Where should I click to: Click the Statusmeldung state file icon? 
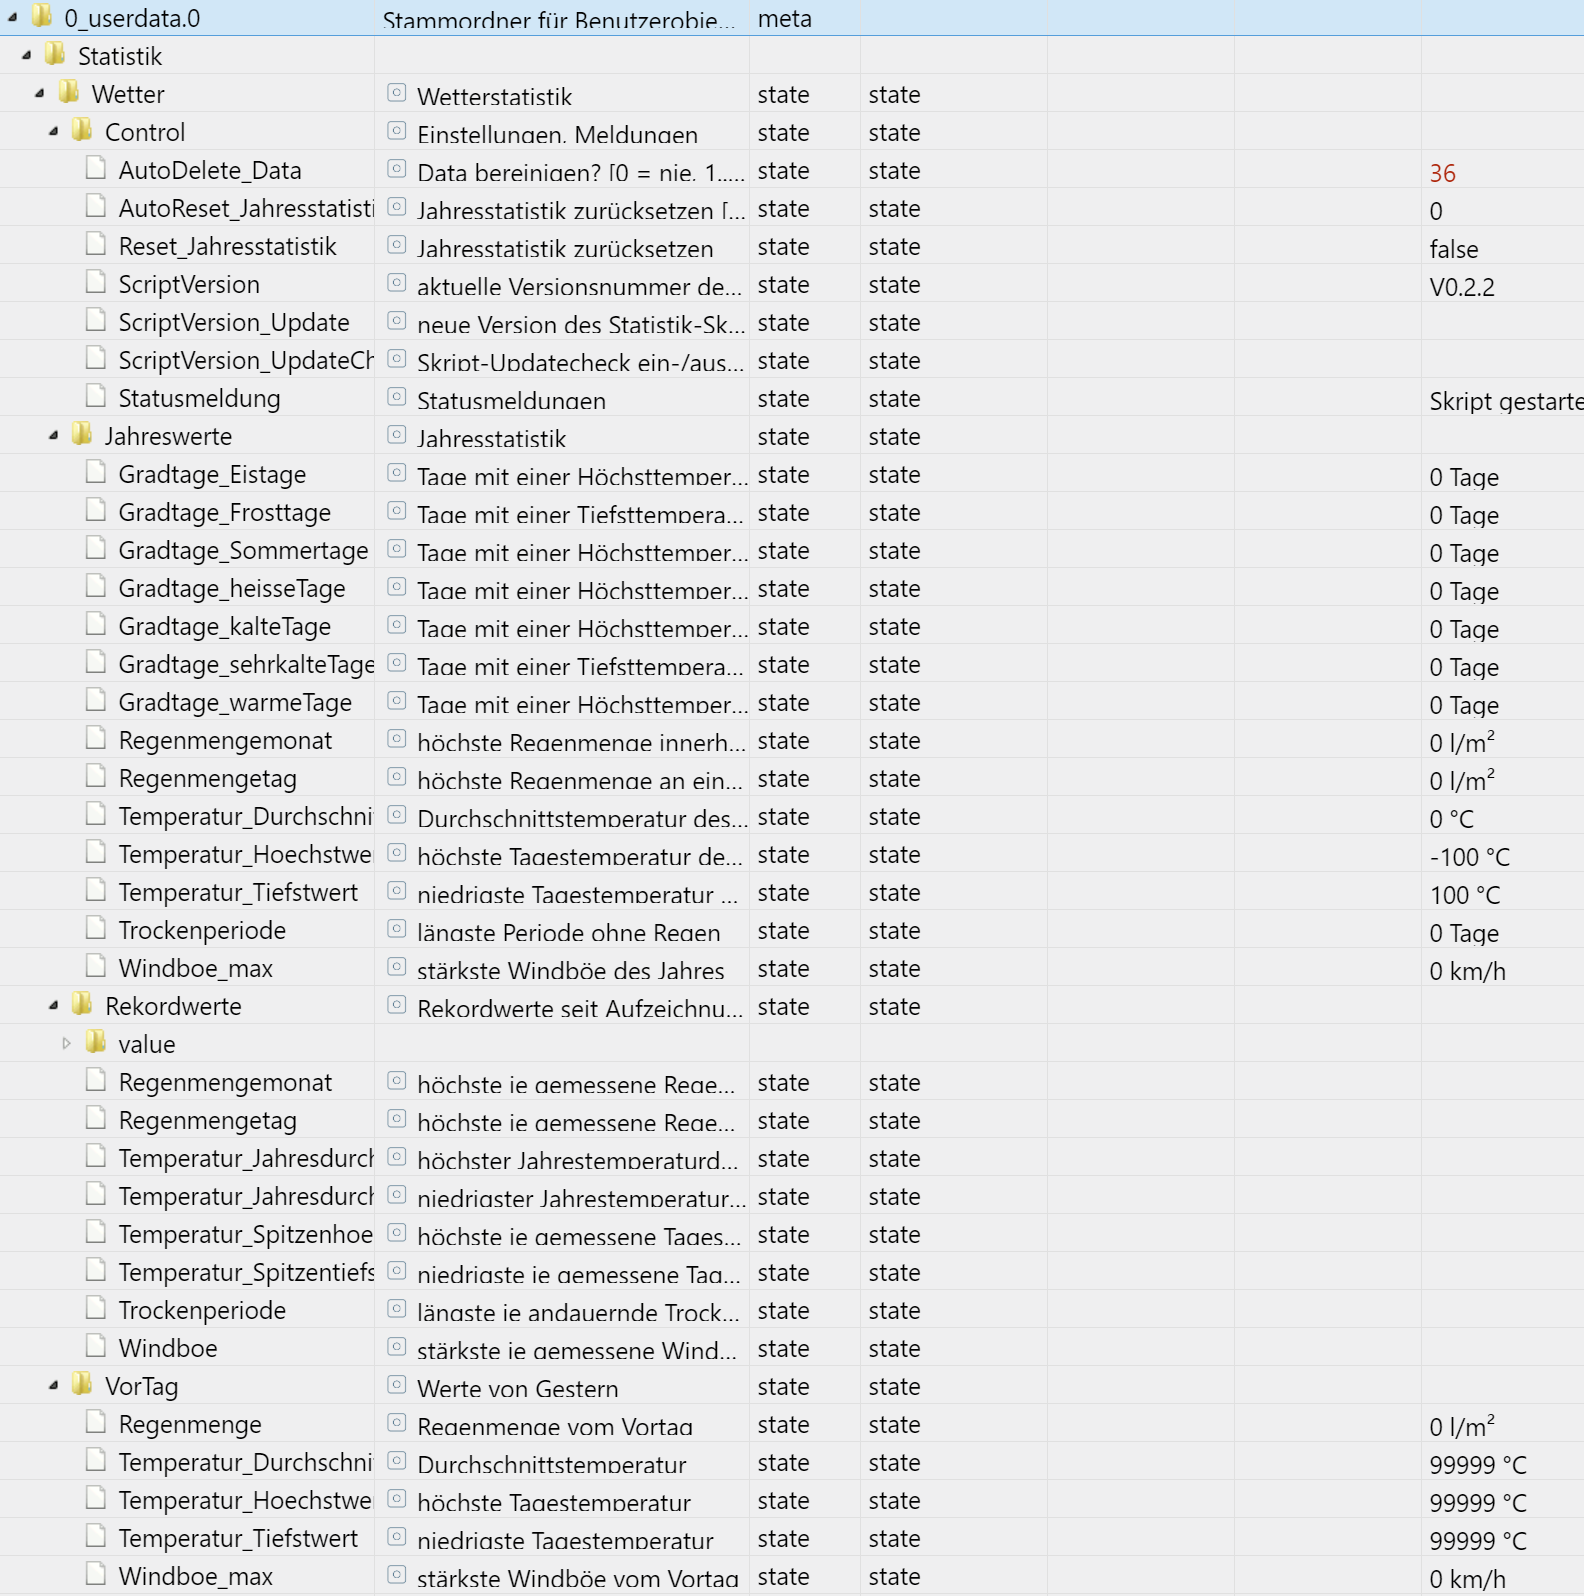click(x=96, y=396)
